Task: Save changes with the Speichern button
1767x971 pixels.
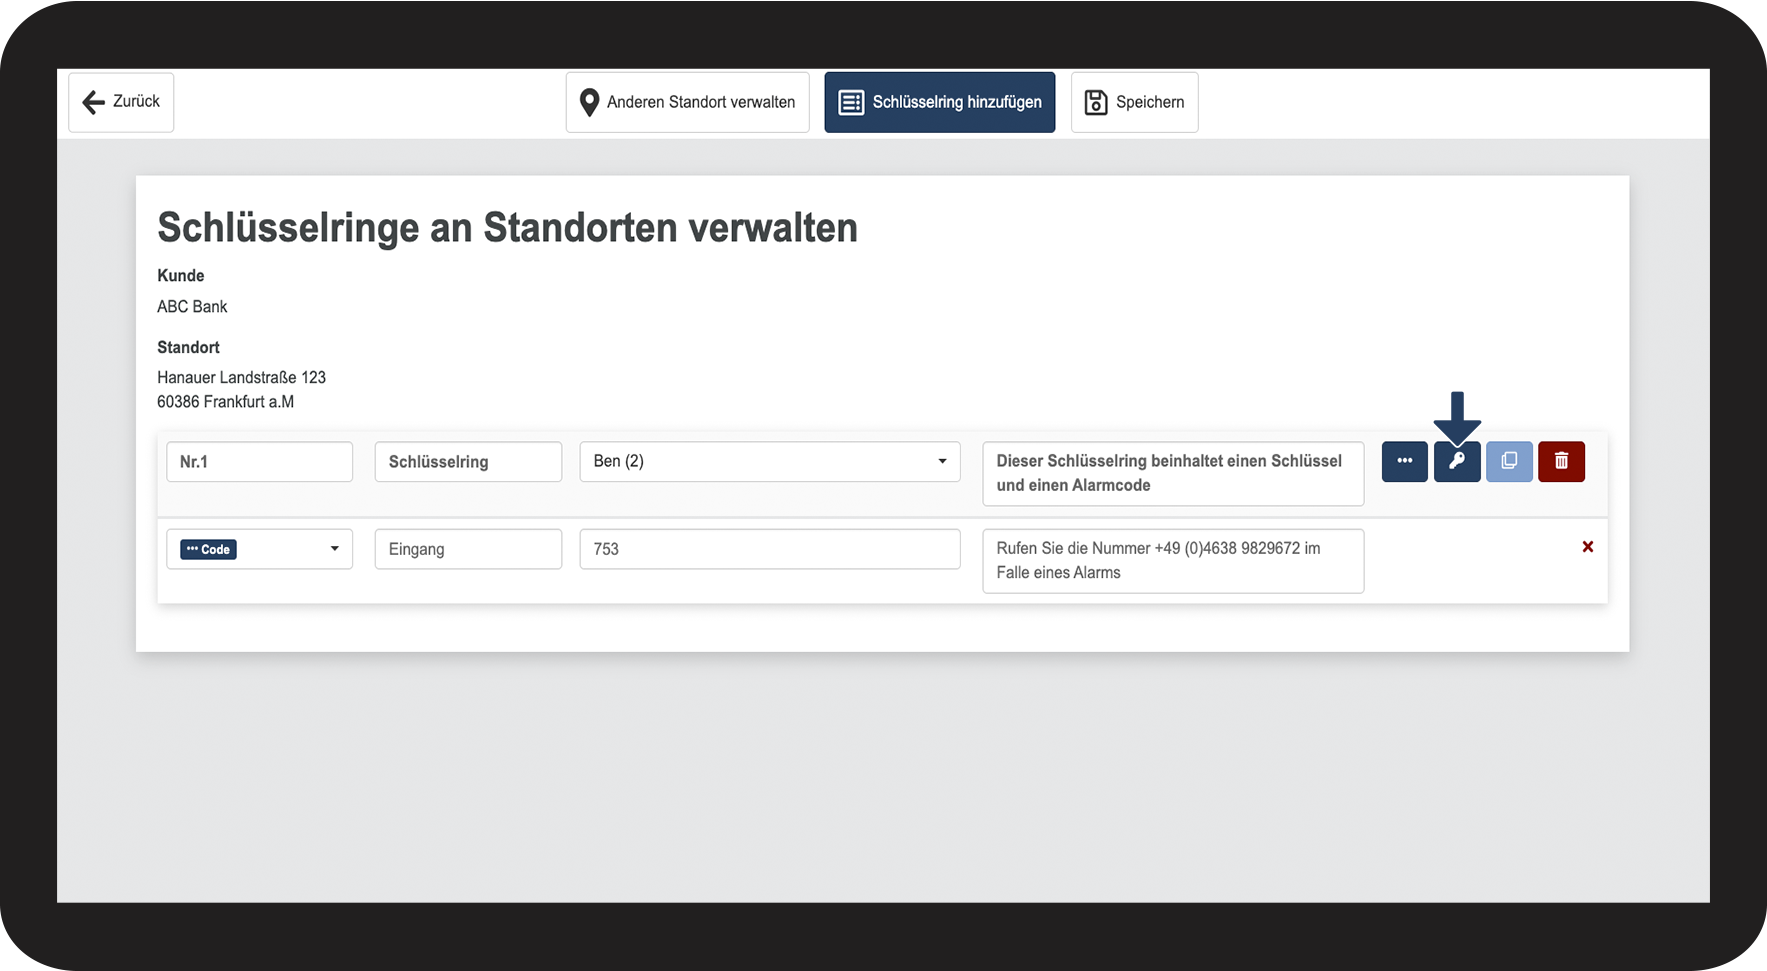Action: 1134,102
